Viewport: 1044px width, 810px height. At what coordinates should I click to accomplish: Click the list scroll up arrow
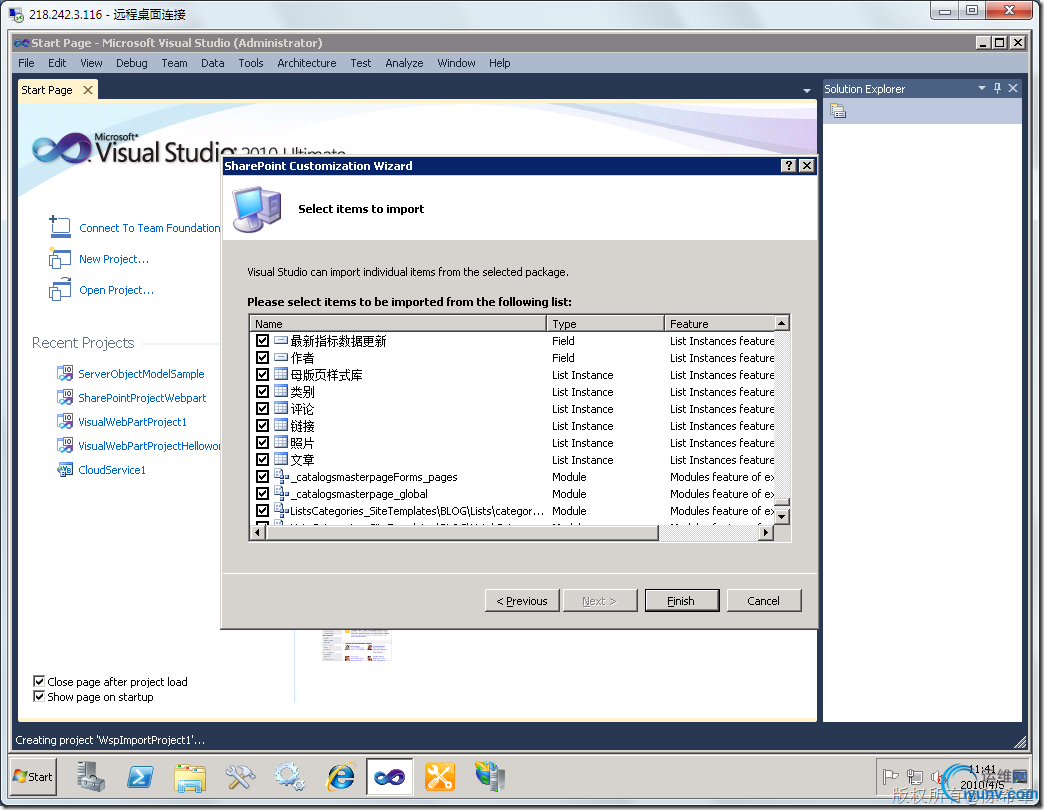[782, 323]
